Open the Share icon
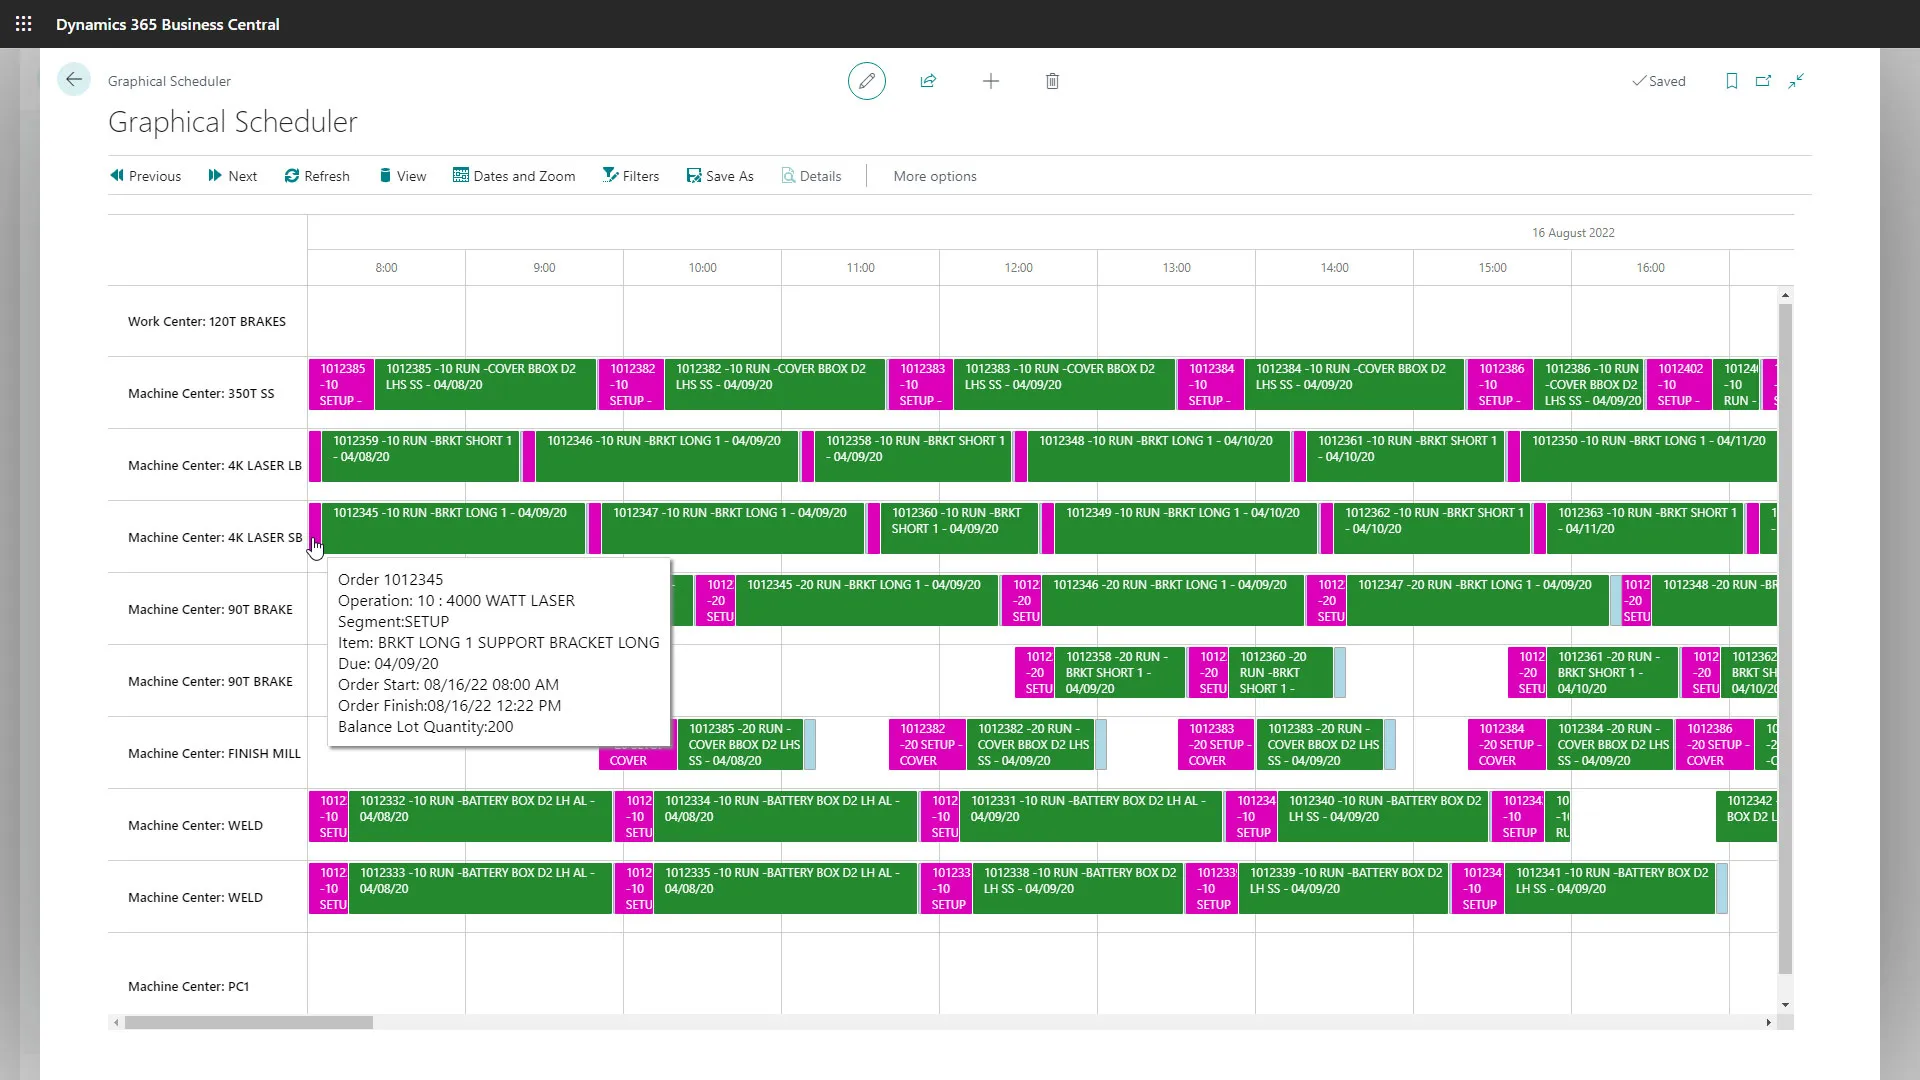Viewport: 1920px width, 1080px height. tap(928, 81)
